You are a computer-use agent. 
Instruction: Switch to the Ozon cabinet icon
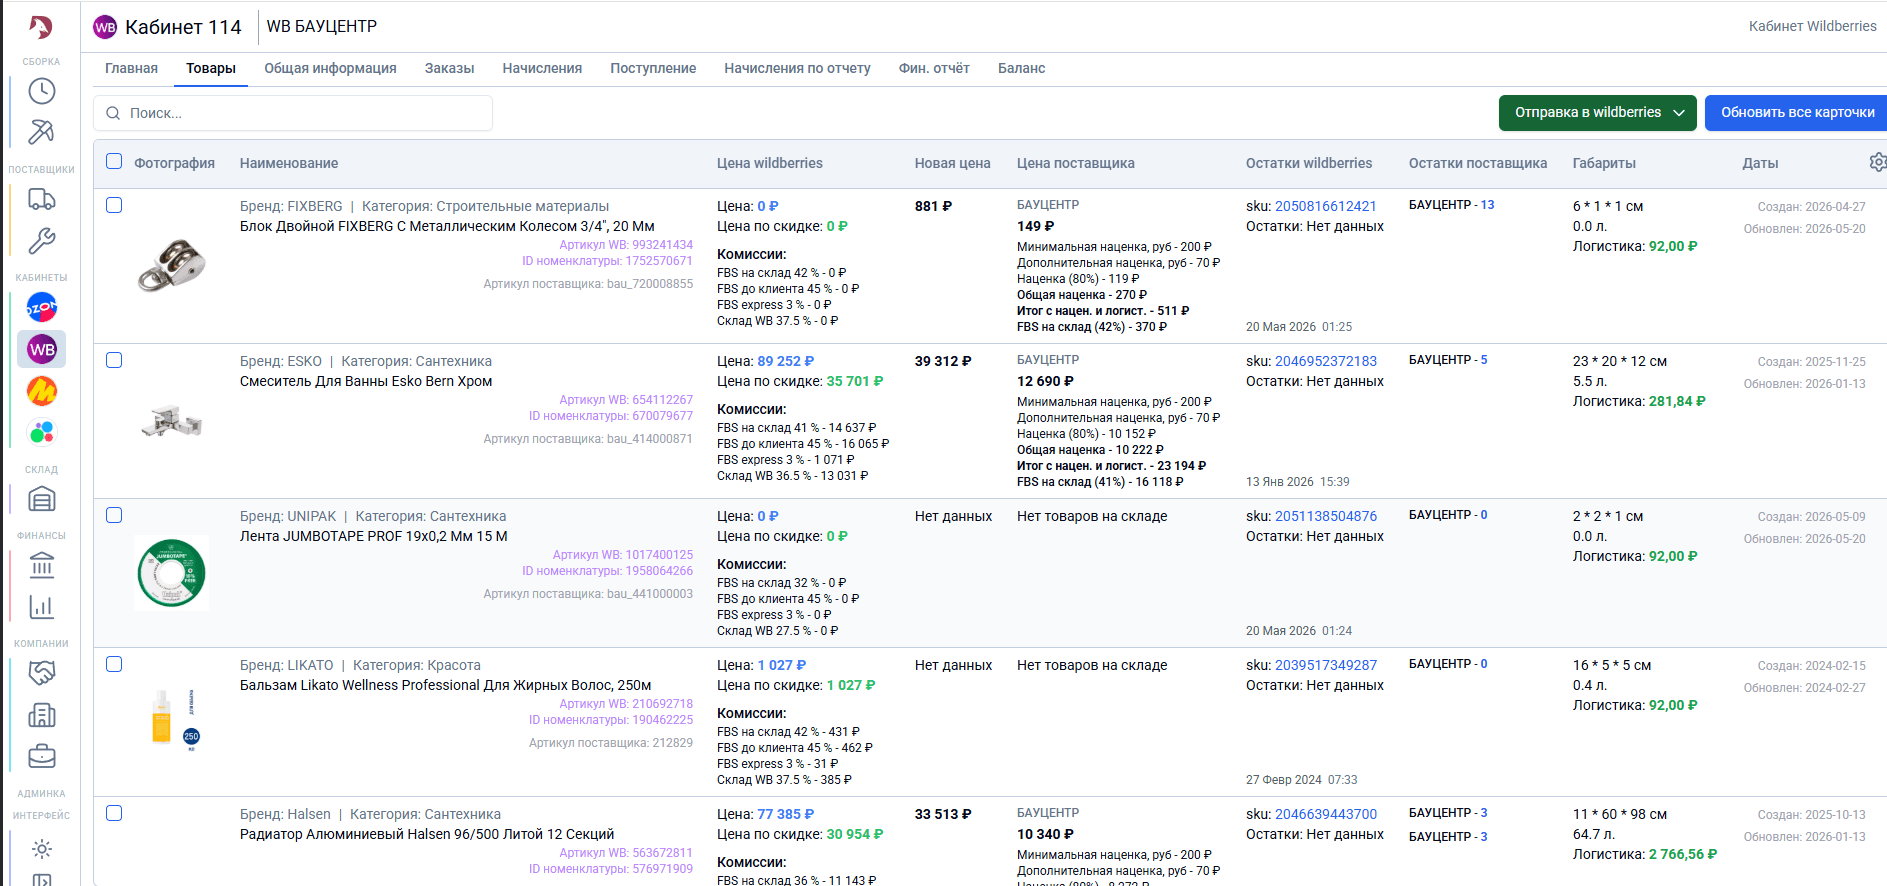click(x=42, y=307)
